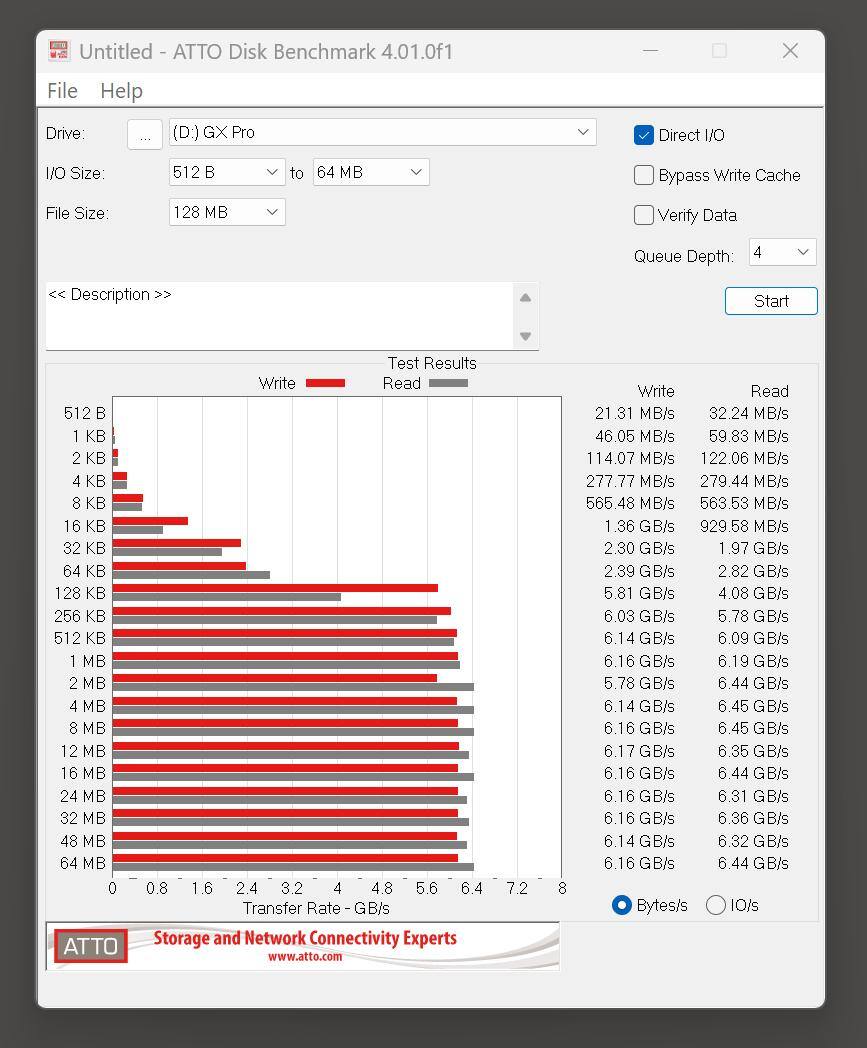This screenshot has height=1048, width=867.
Task: Click the Start benchmark button
Action: [771, 301]
